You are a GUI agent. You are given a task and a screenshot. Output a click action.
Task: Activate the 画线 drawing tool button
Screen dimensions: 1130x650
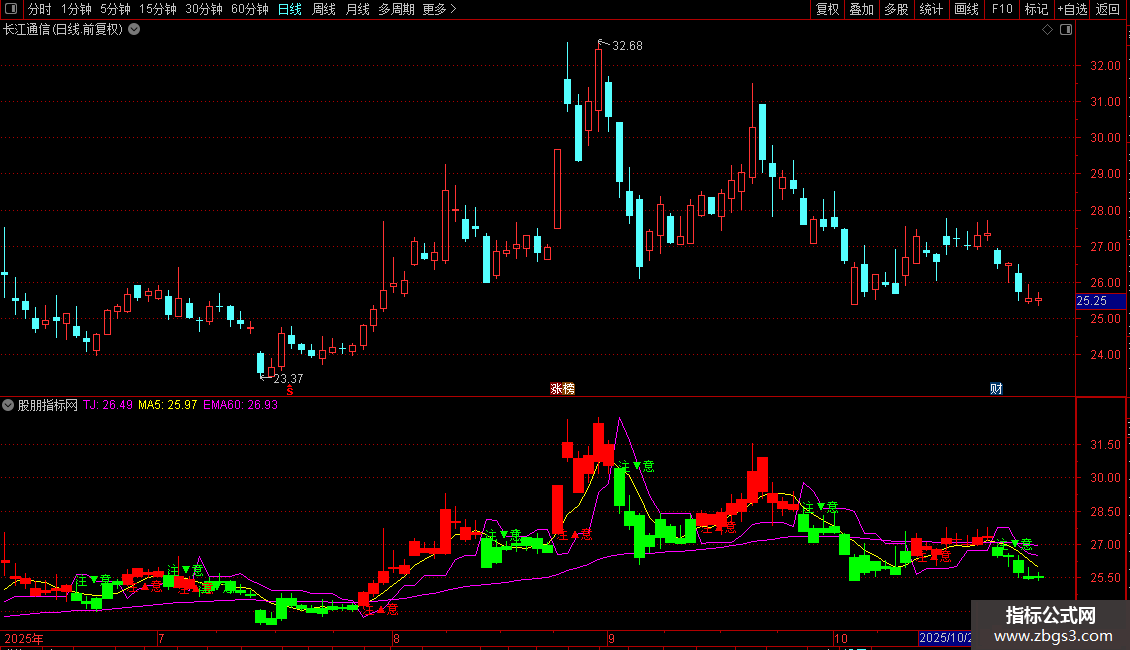(x=966, y=9)
